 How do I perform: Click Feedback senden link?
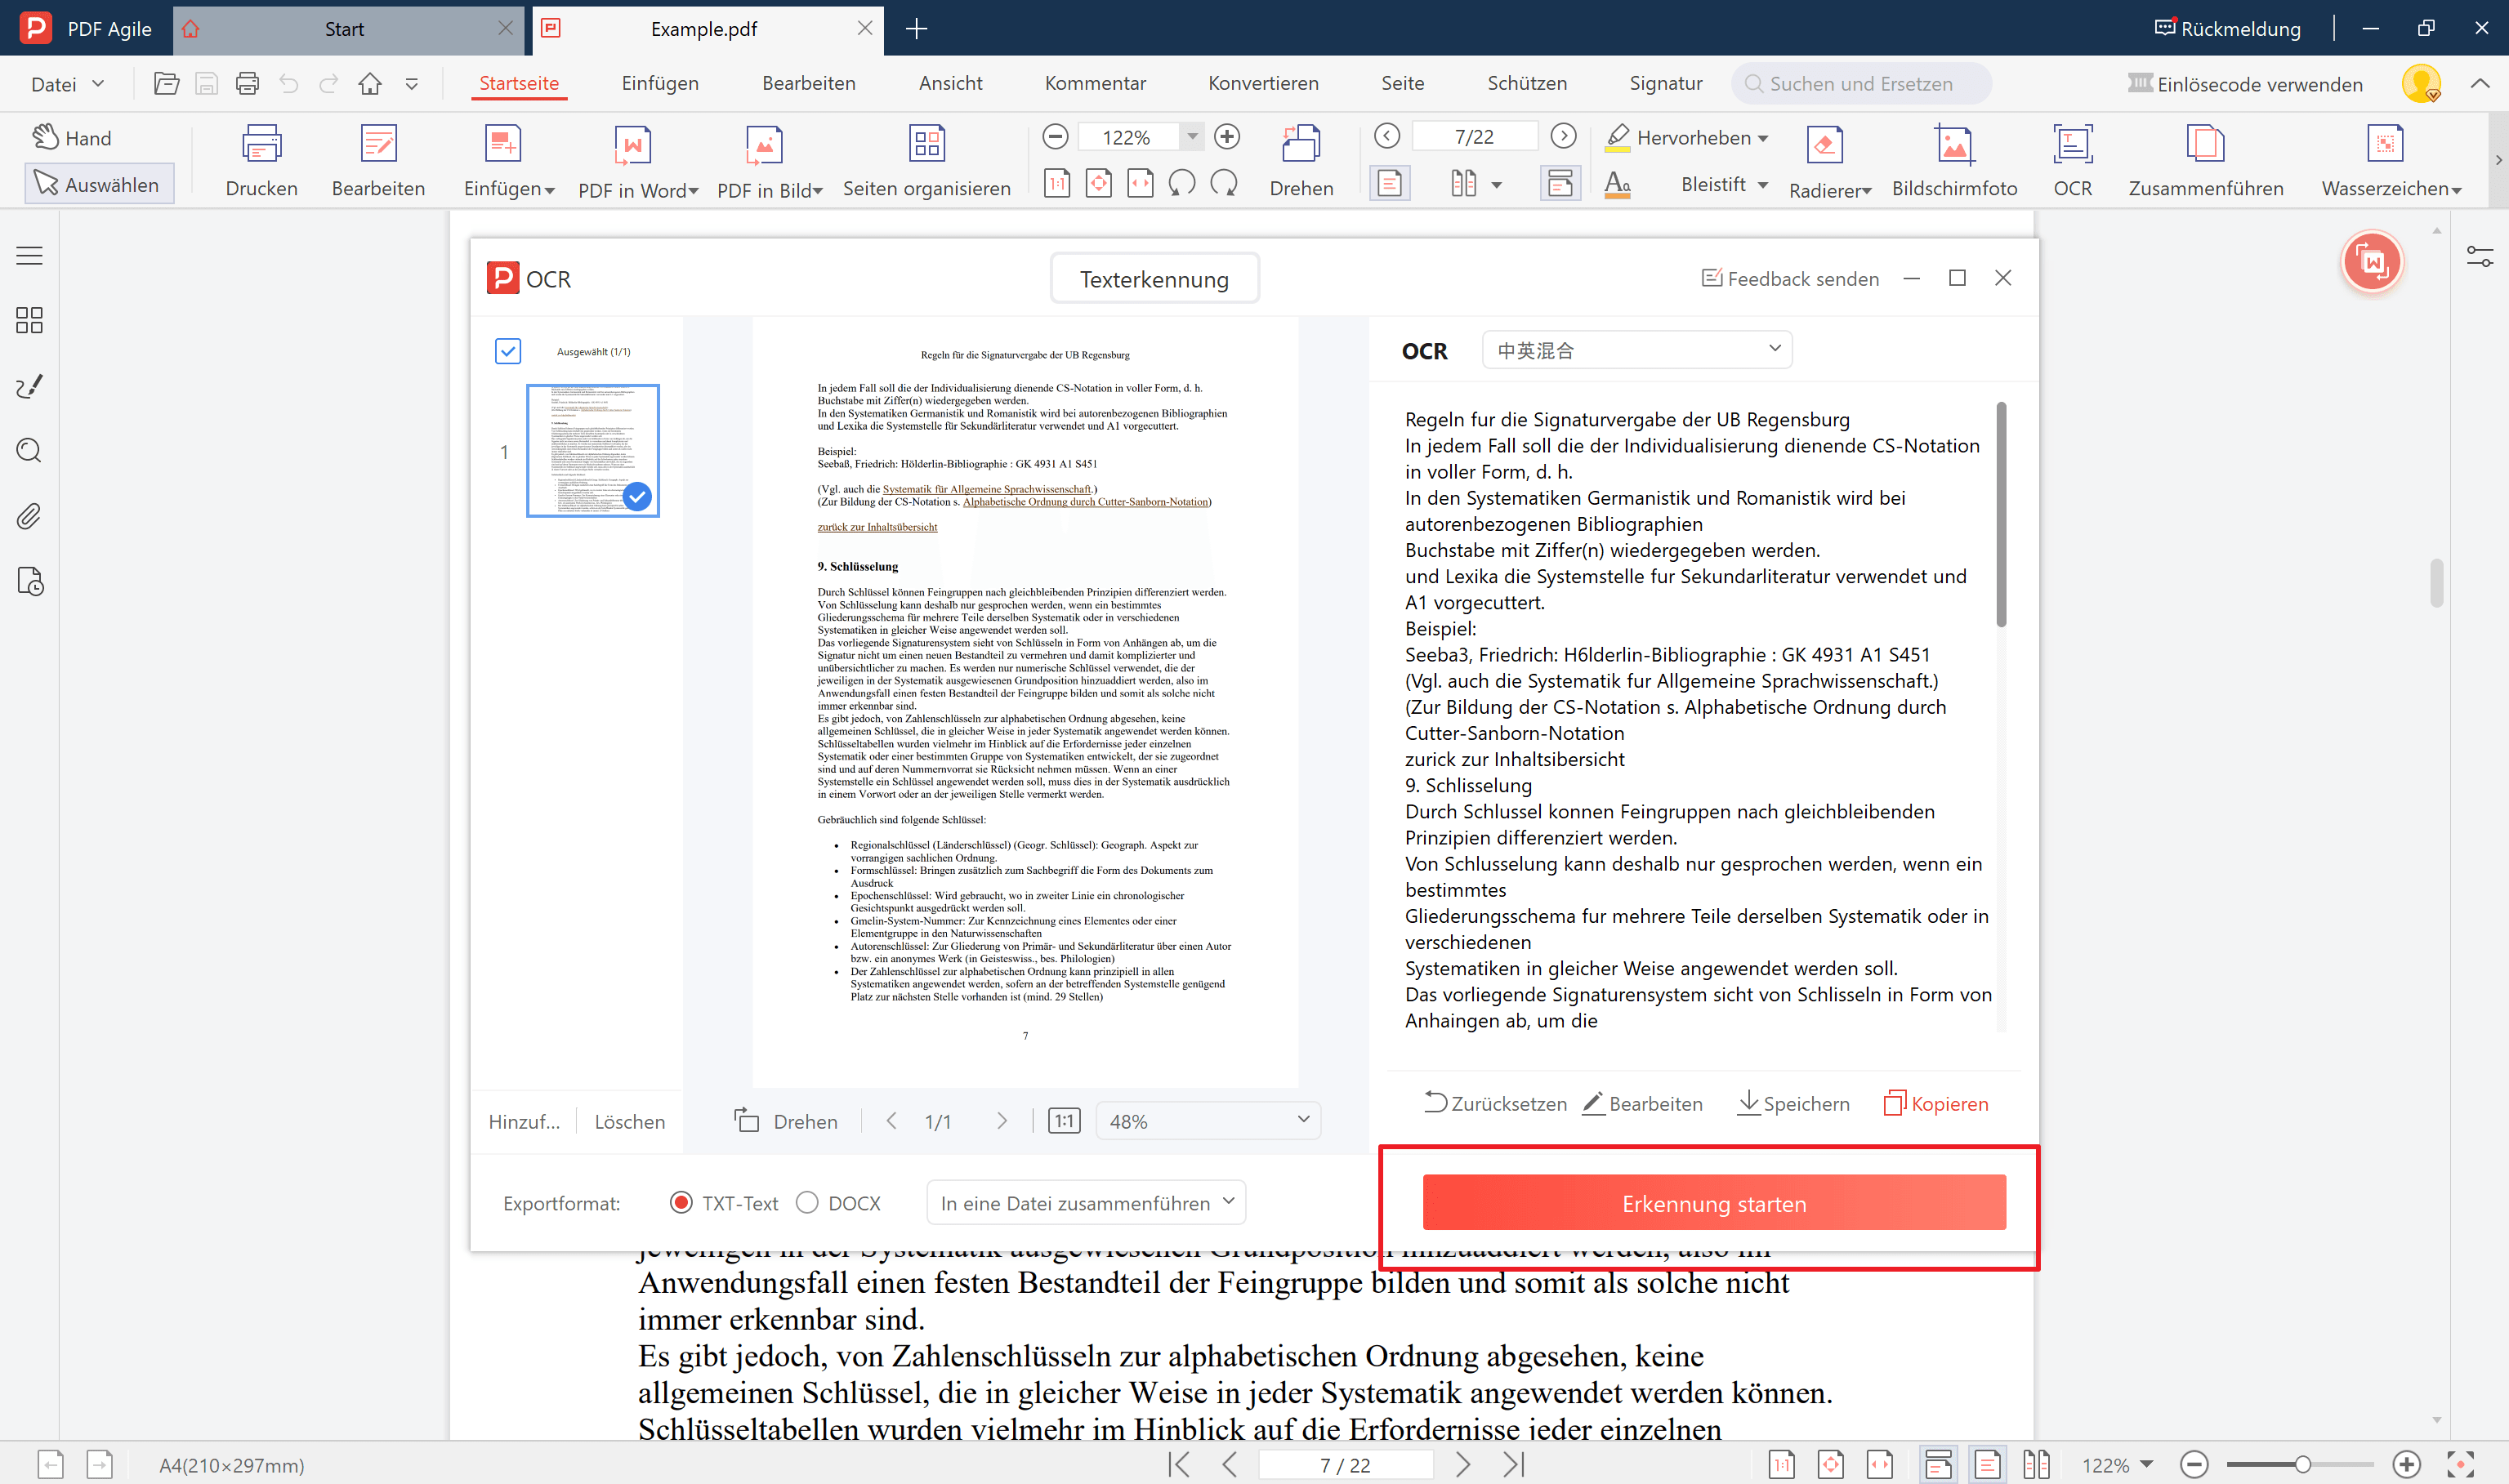pos(1790,279)
